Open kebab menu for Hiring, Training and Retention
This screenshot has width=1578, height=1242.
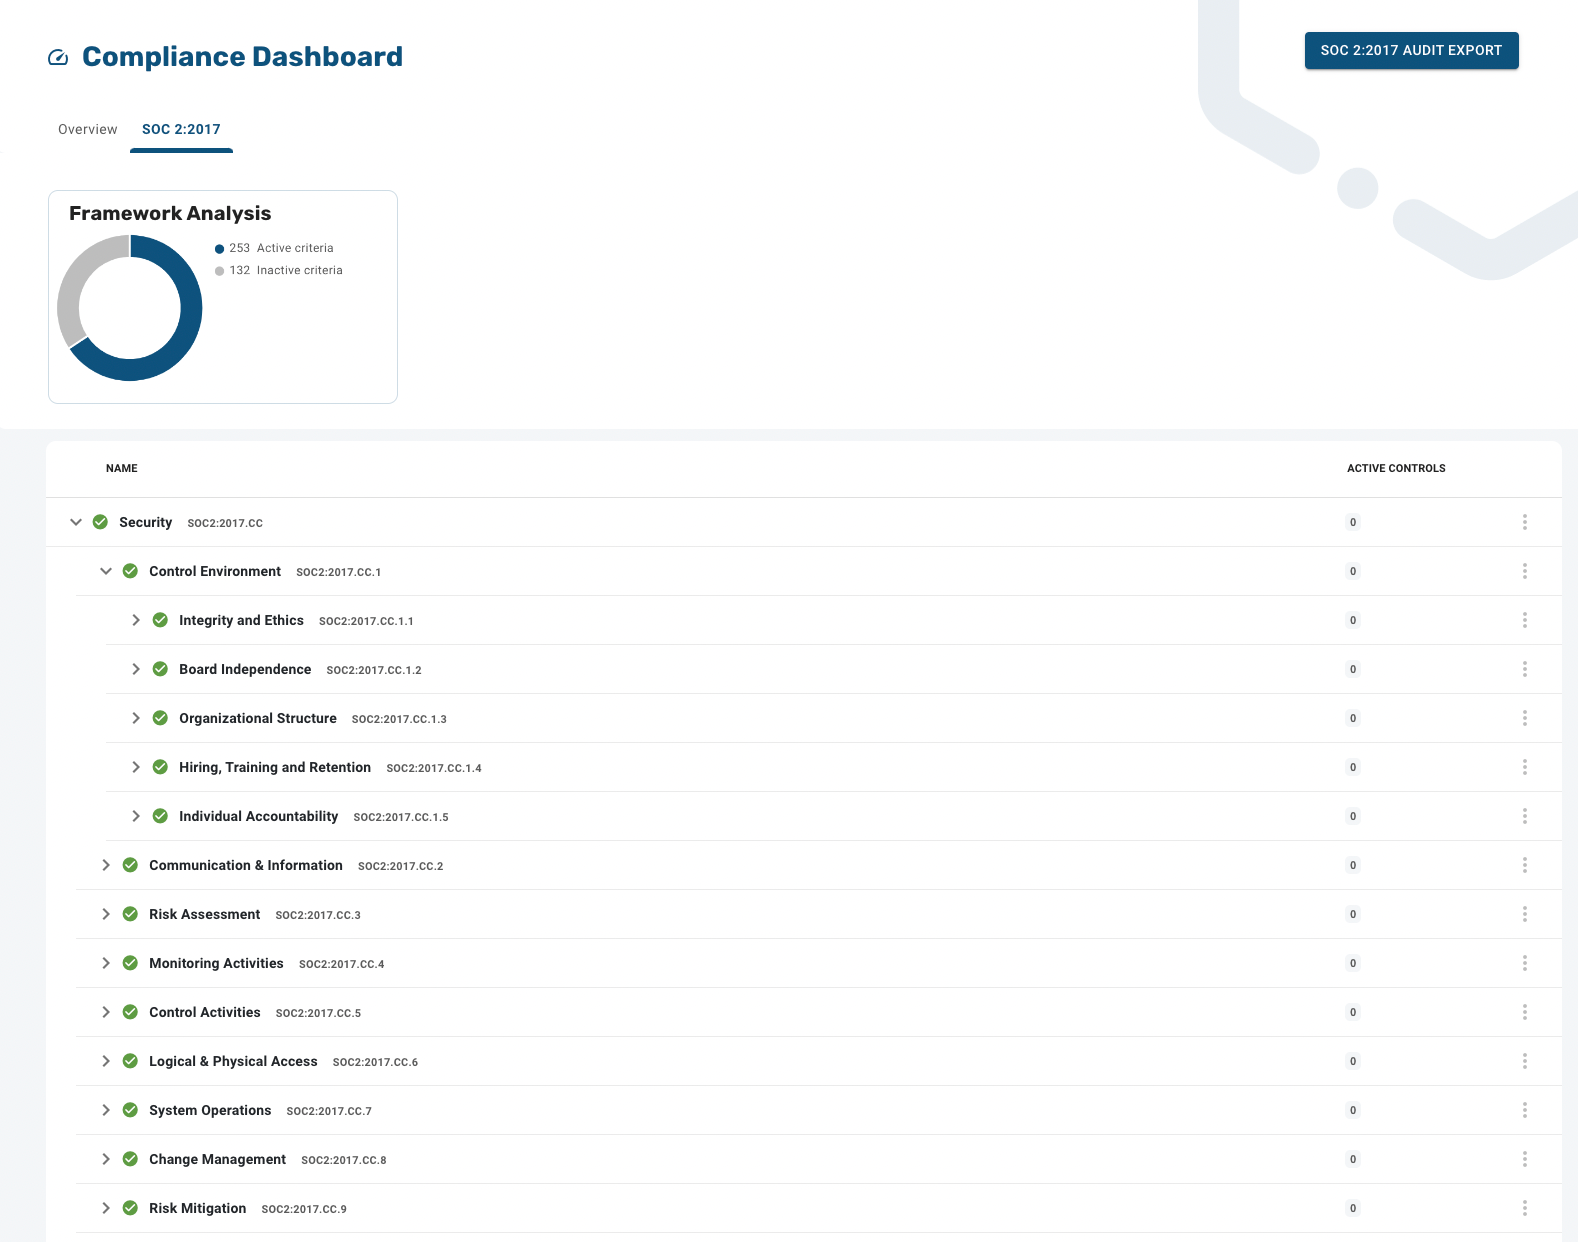click(x=1524, y=767)
